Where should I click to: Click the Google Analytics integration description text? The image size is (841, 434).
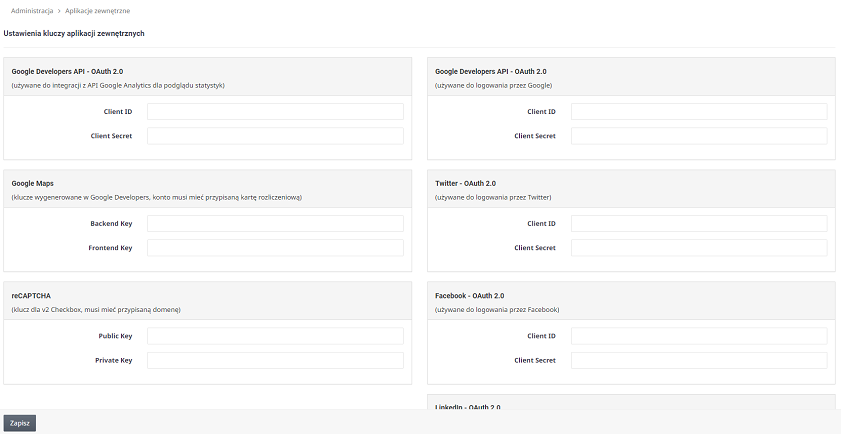118,85
